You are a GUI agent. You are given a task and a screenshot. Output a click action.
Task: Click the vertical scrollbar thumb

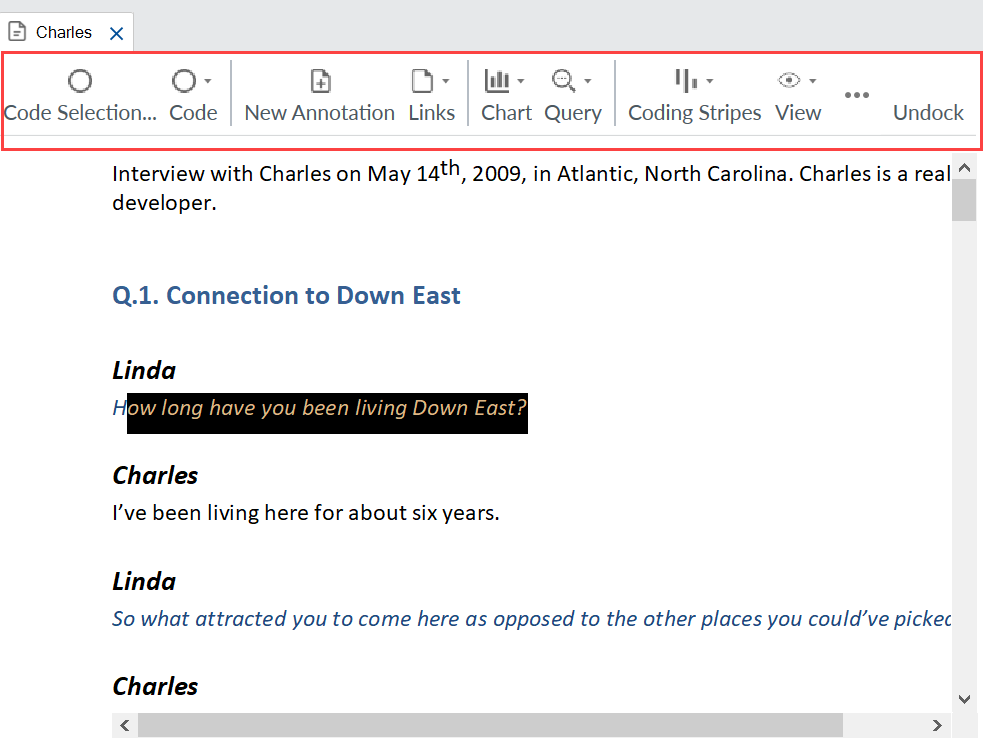(964, 200)
